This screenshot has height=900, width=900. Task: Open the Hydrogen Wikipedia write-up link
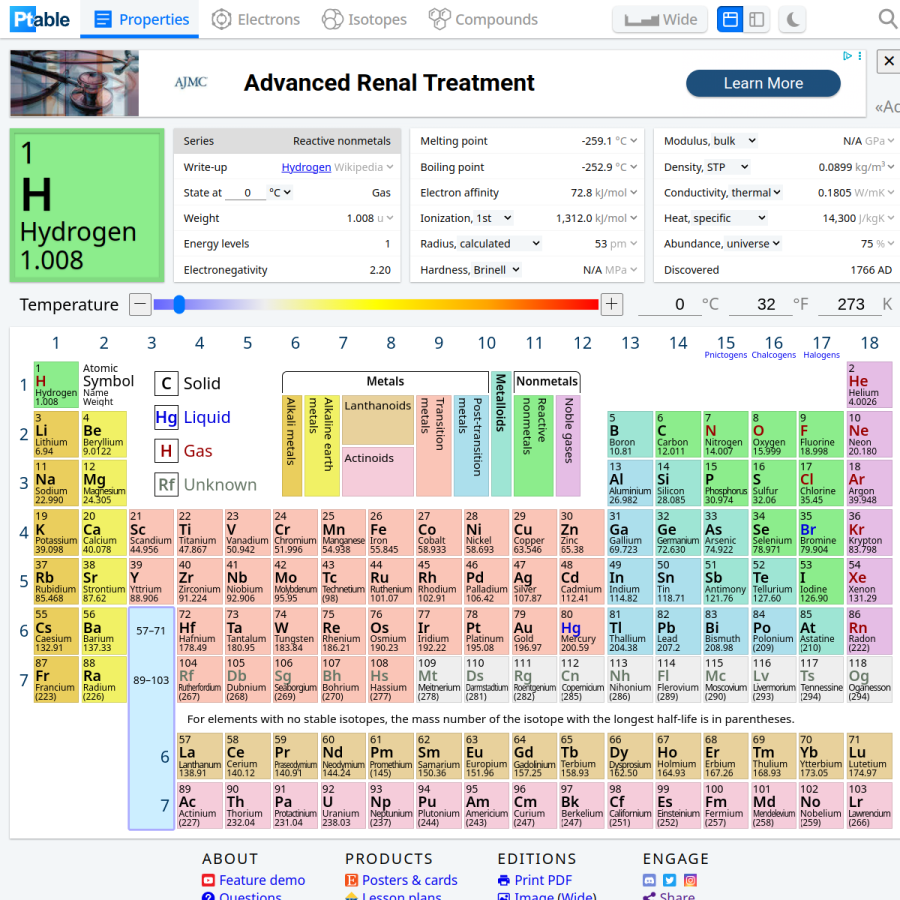306,167
